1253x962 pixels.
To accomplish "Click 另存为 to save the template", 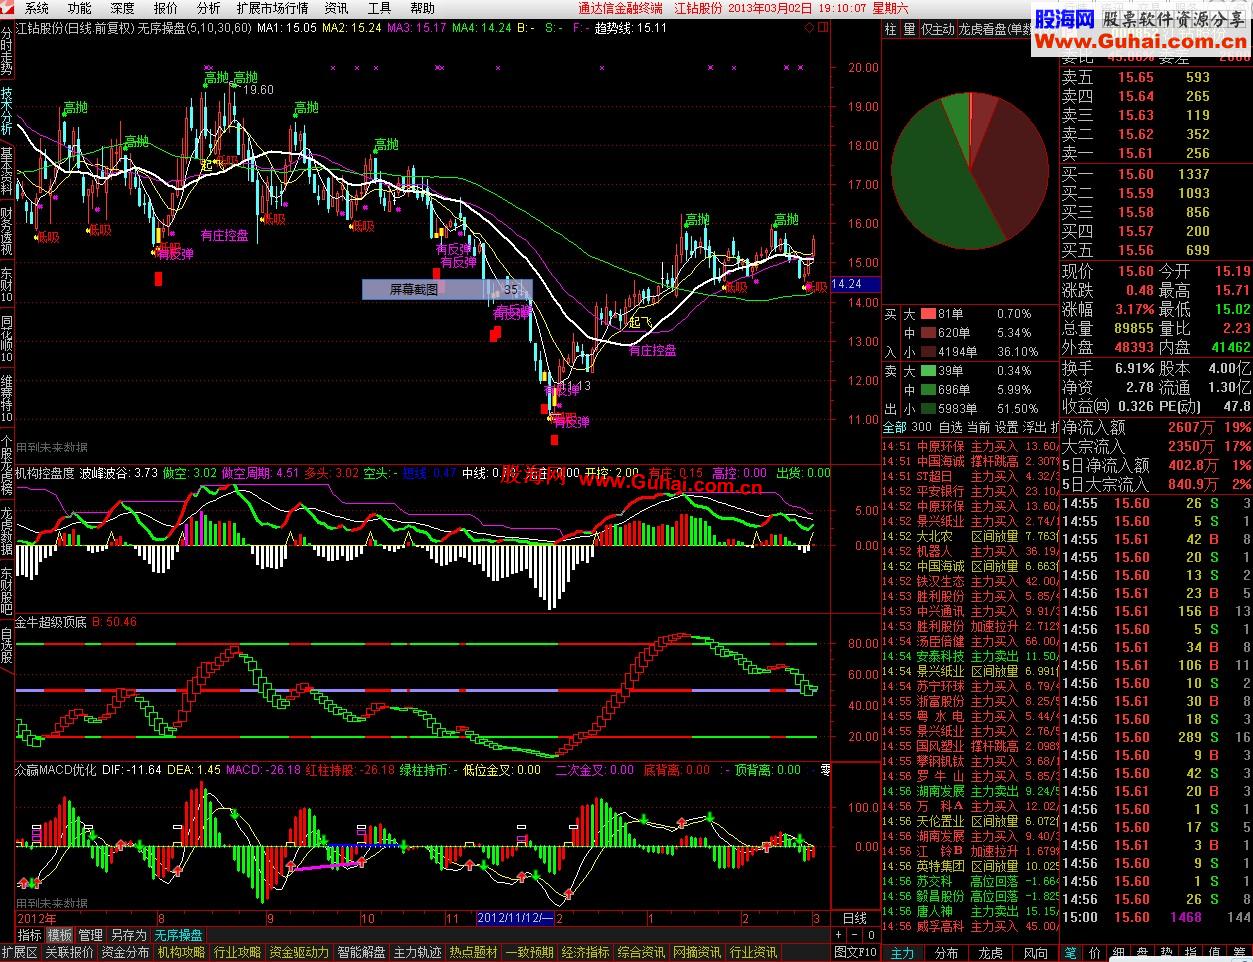I will click(x=127, y=935).
